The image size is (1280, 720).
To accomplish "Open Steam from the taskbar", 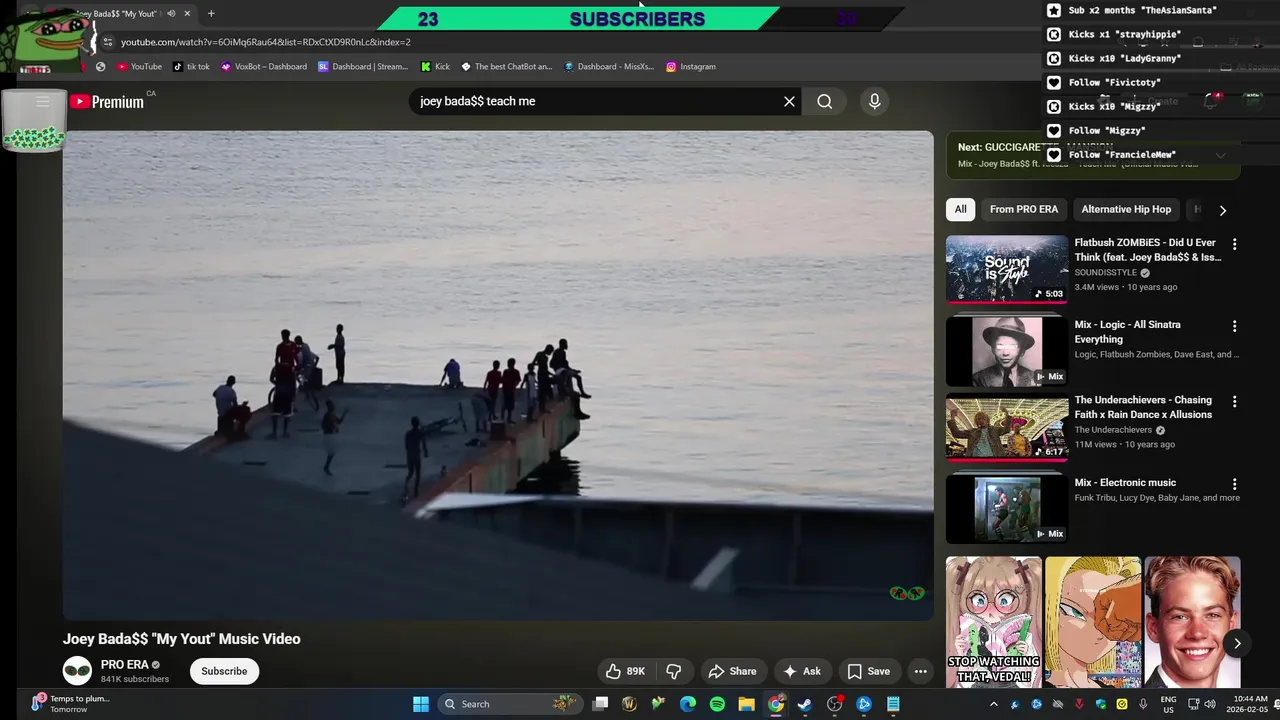I will coord(805,704).
